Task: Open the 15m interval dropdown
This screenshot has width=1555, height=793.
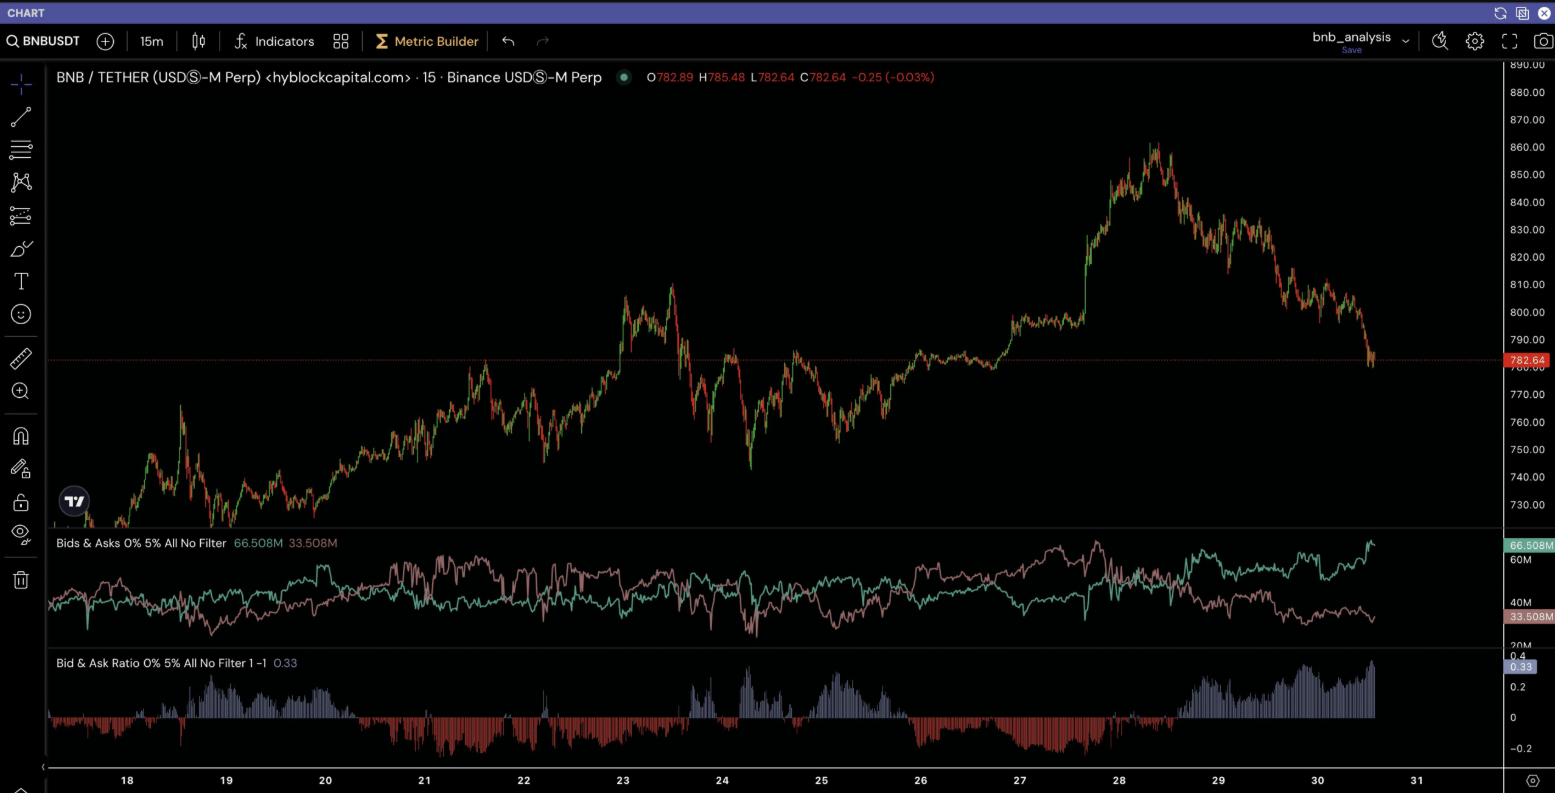Action: [151, 41]
